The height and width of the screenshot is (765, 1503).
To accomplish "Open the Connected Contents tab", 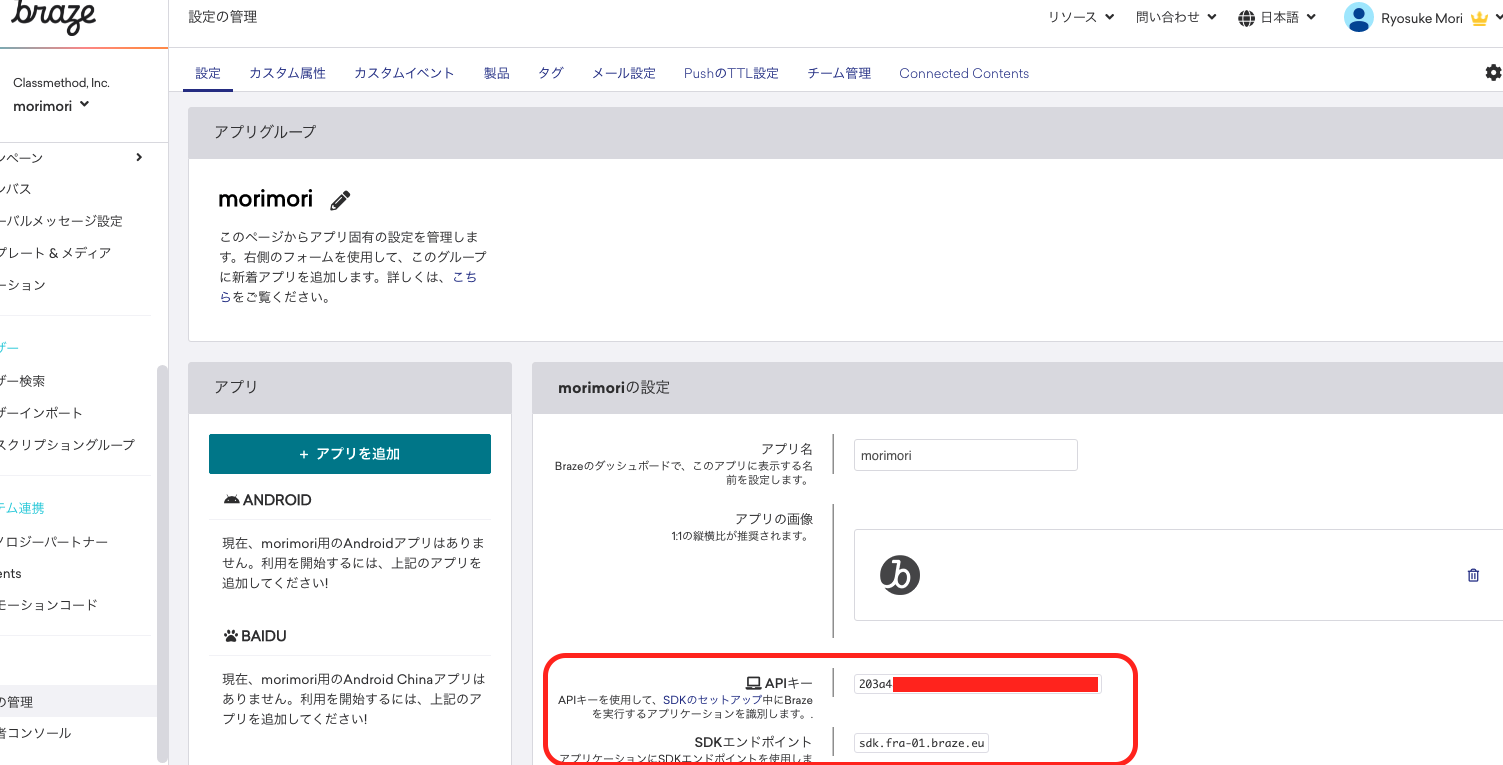I will [x=963, y=72].
